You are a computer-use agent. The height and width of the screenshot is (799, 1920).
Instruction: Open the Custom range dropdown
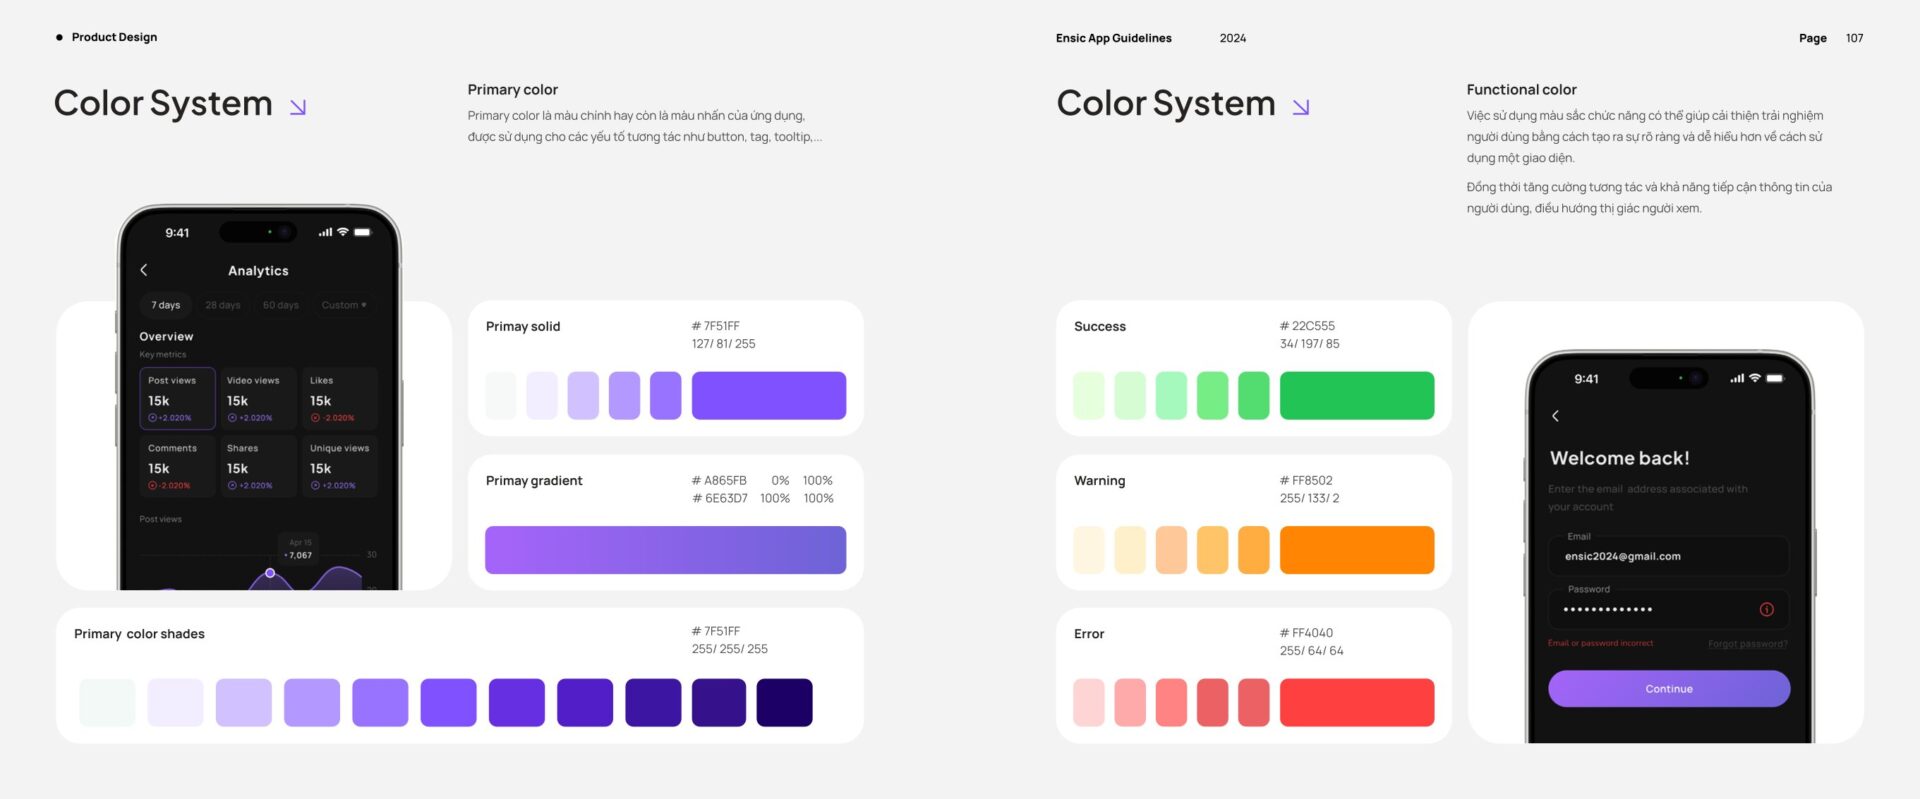(344, 305)
